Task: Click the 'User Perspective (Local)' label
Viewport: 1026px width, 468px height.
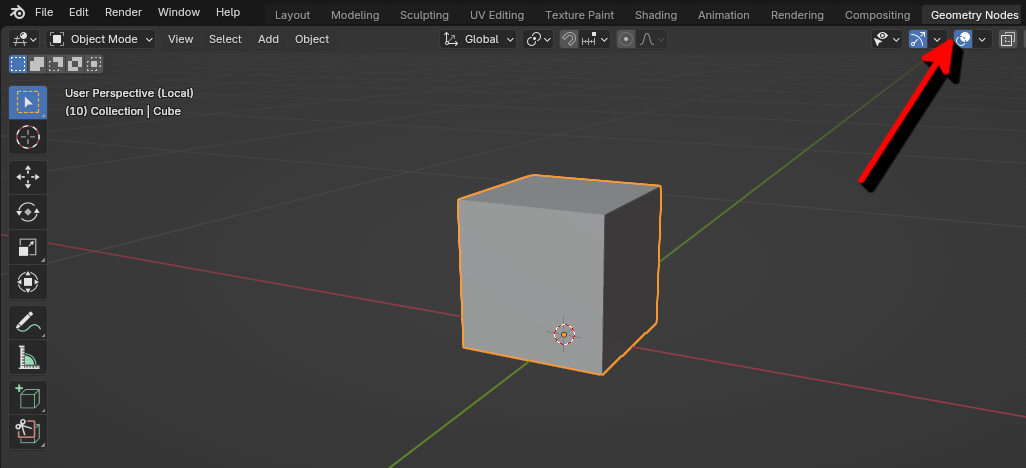Action: (130, 93)
